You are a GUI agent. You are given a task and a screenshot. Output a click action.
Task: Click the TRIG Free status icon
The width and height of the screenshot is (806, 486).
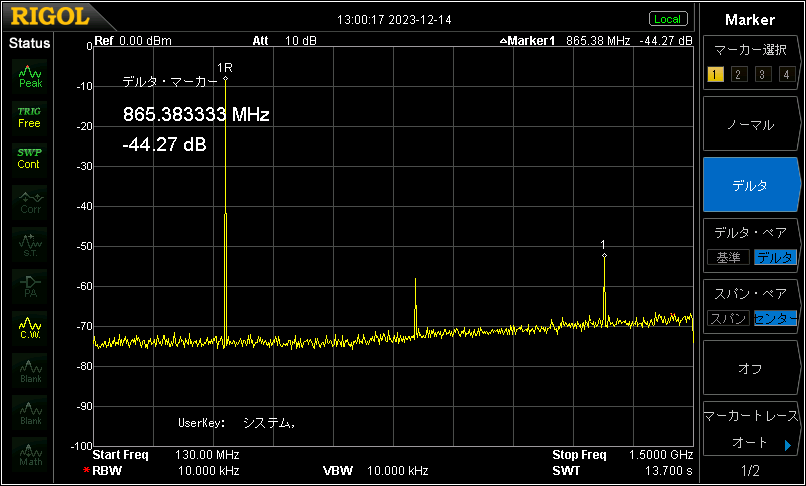coord(29,118)
